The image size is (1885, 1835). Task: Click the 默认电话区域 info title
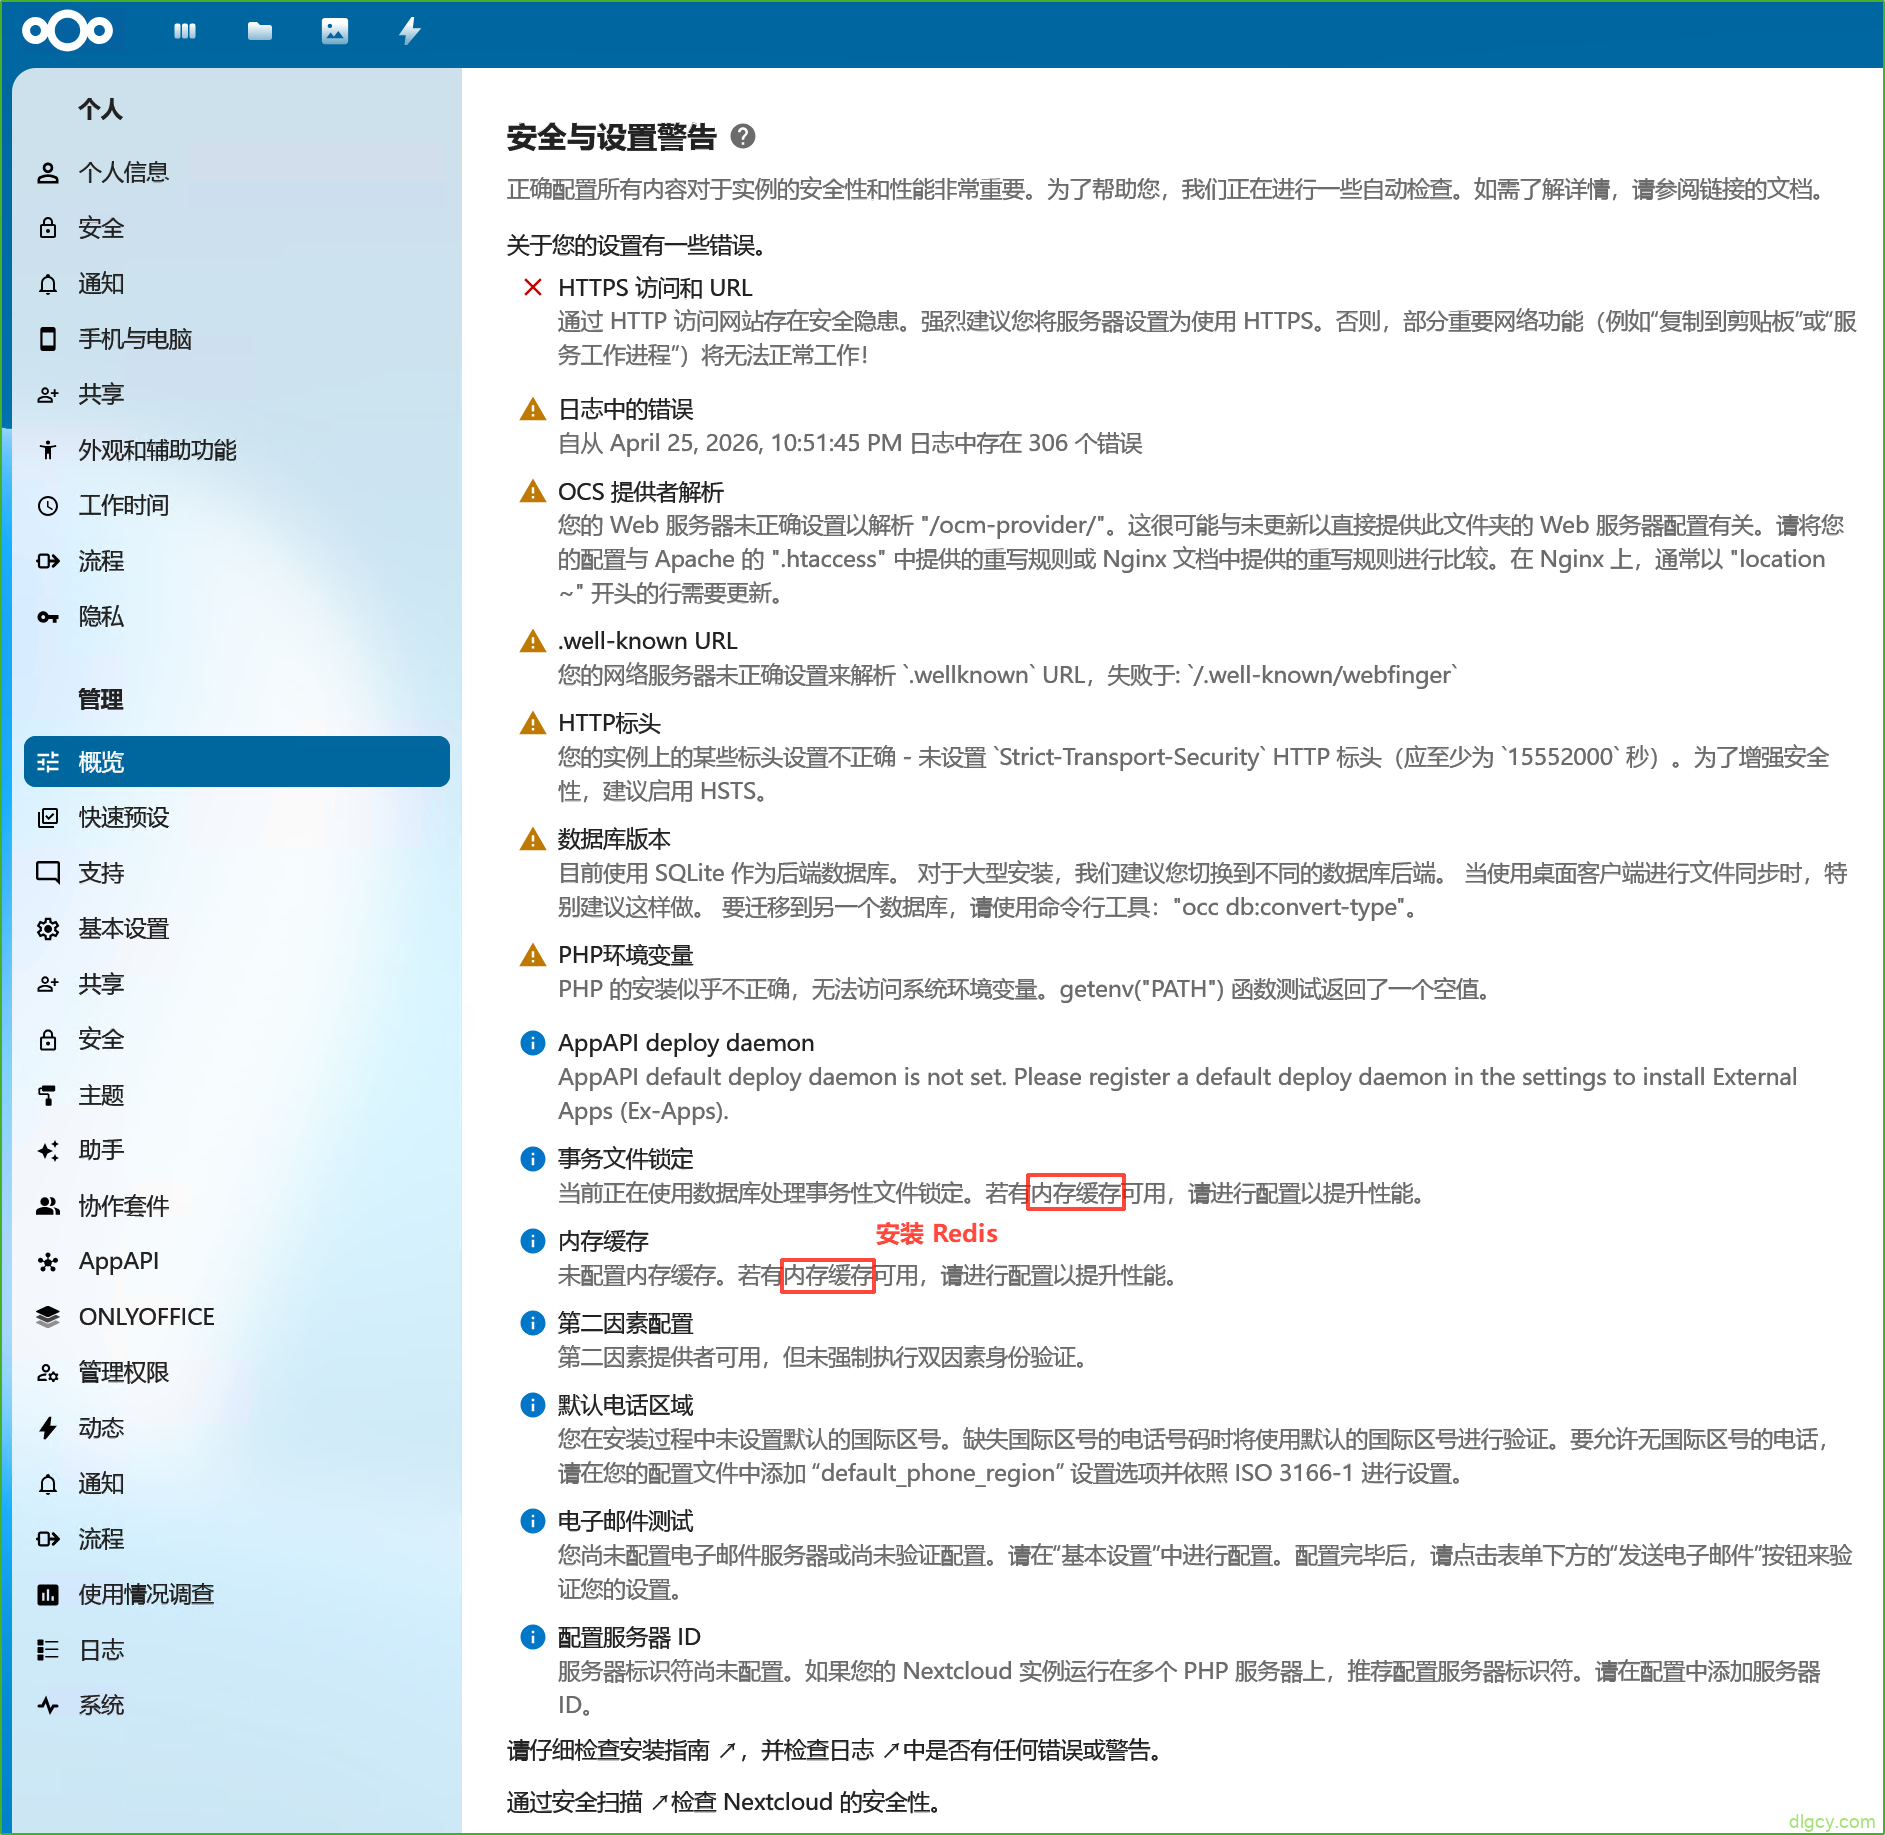[626, 1406]
